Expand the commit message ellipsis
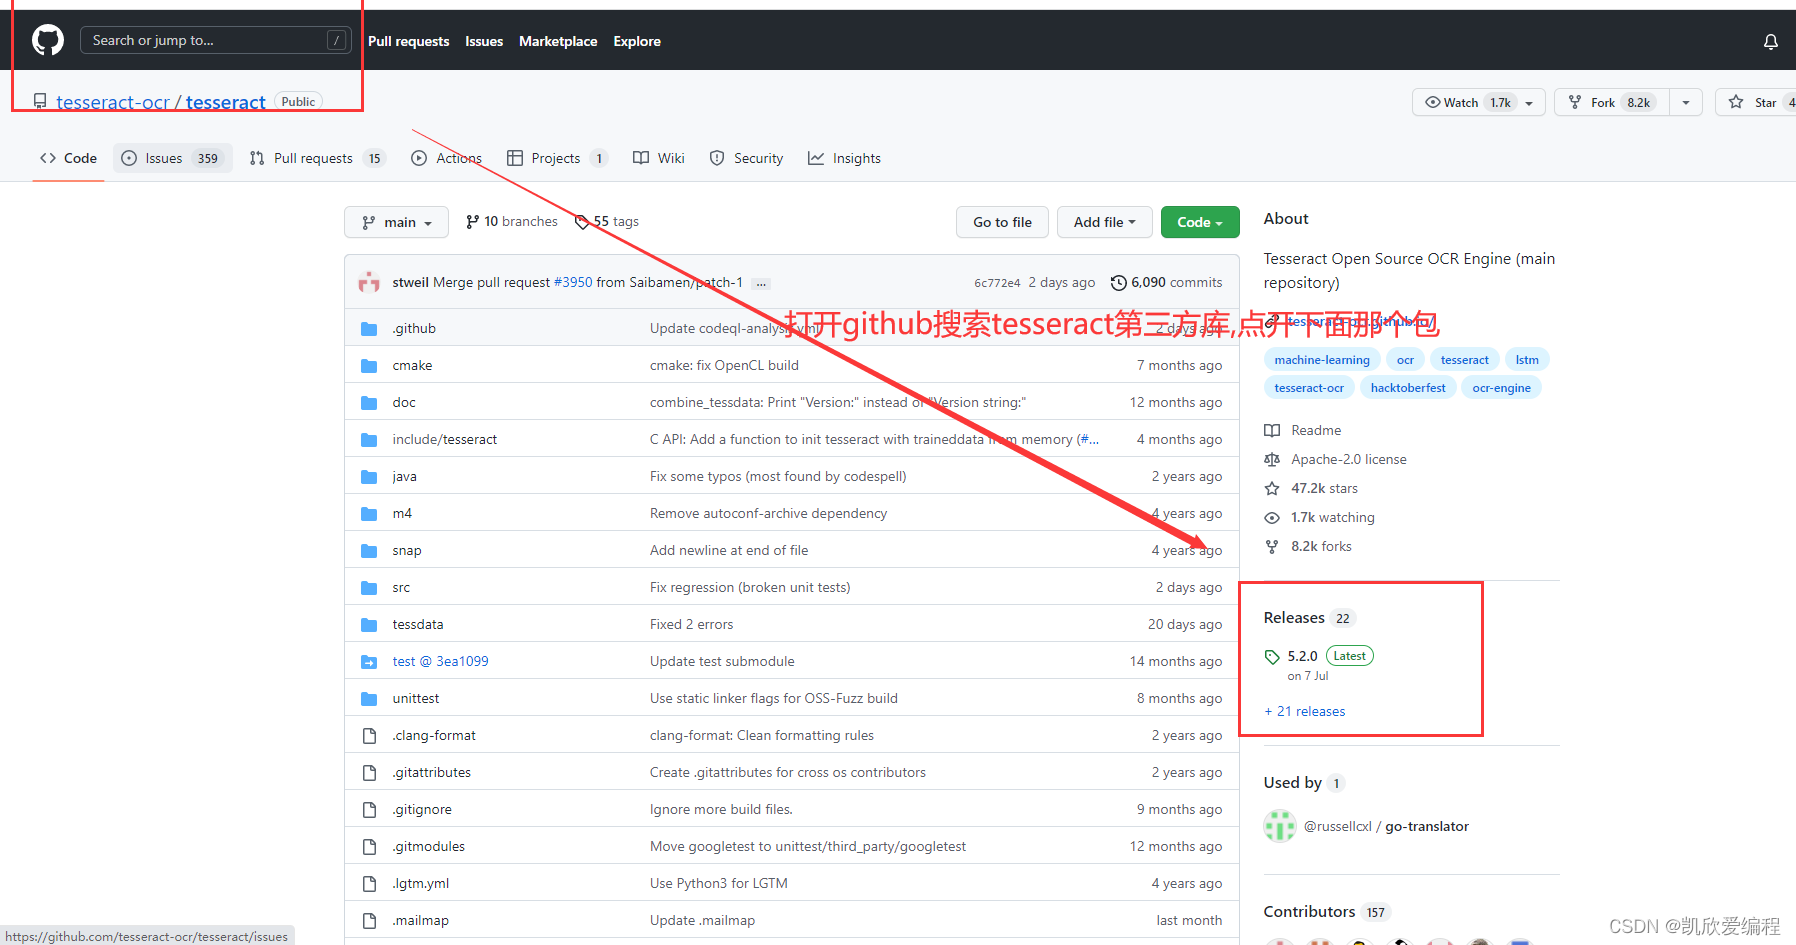 click(x=761, y=284)
